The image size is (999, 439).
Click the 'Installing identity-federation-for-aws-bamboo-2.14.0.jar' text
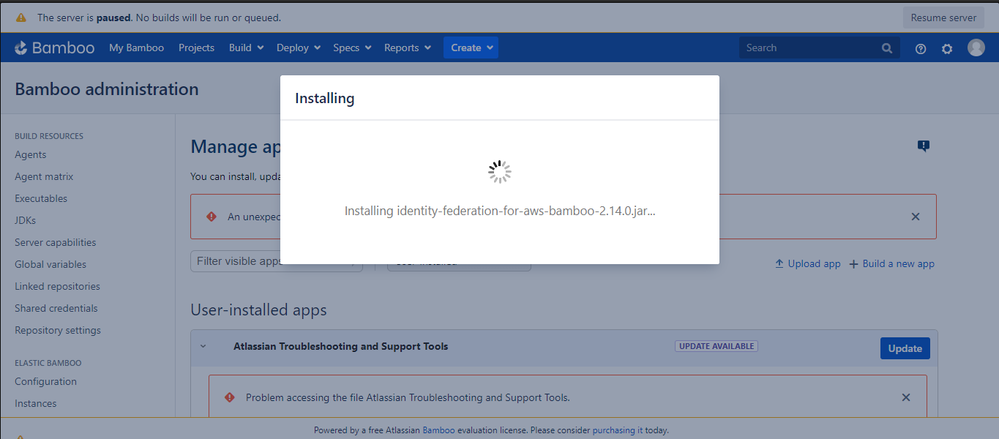pyautogui.click(x=500, y=211)
